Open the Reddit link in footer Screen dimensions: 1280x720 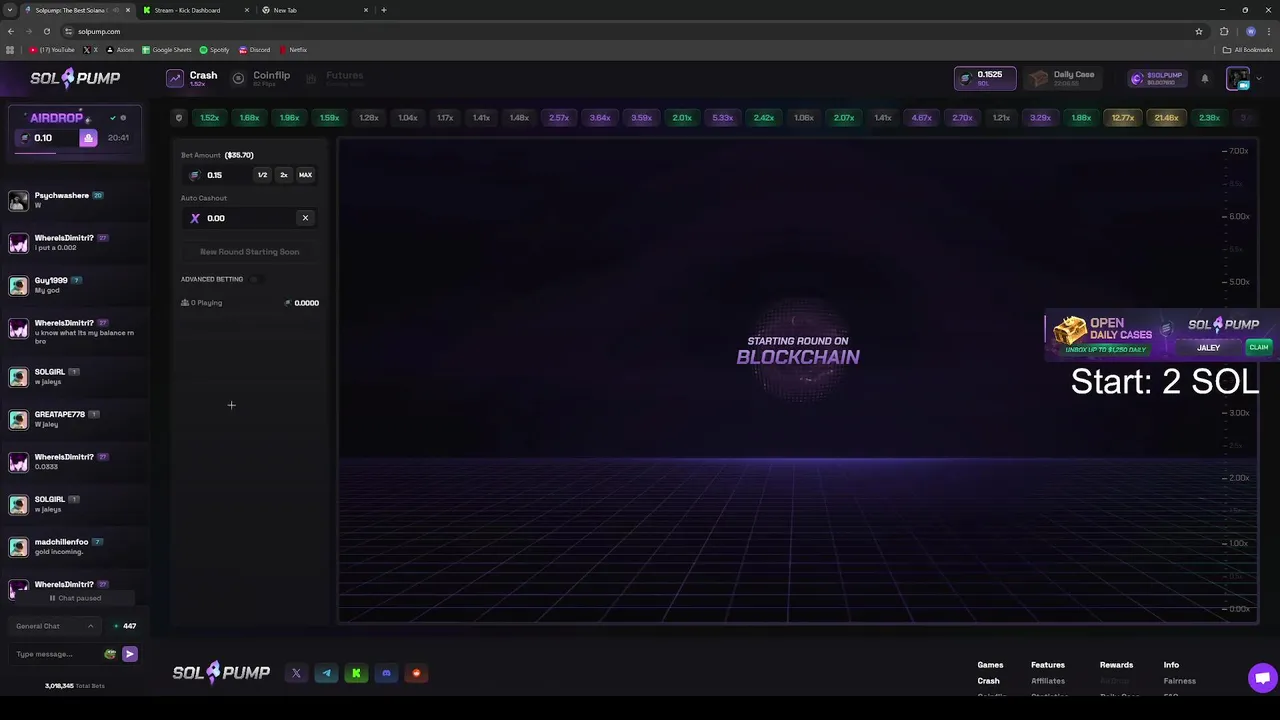pos(416,673)
